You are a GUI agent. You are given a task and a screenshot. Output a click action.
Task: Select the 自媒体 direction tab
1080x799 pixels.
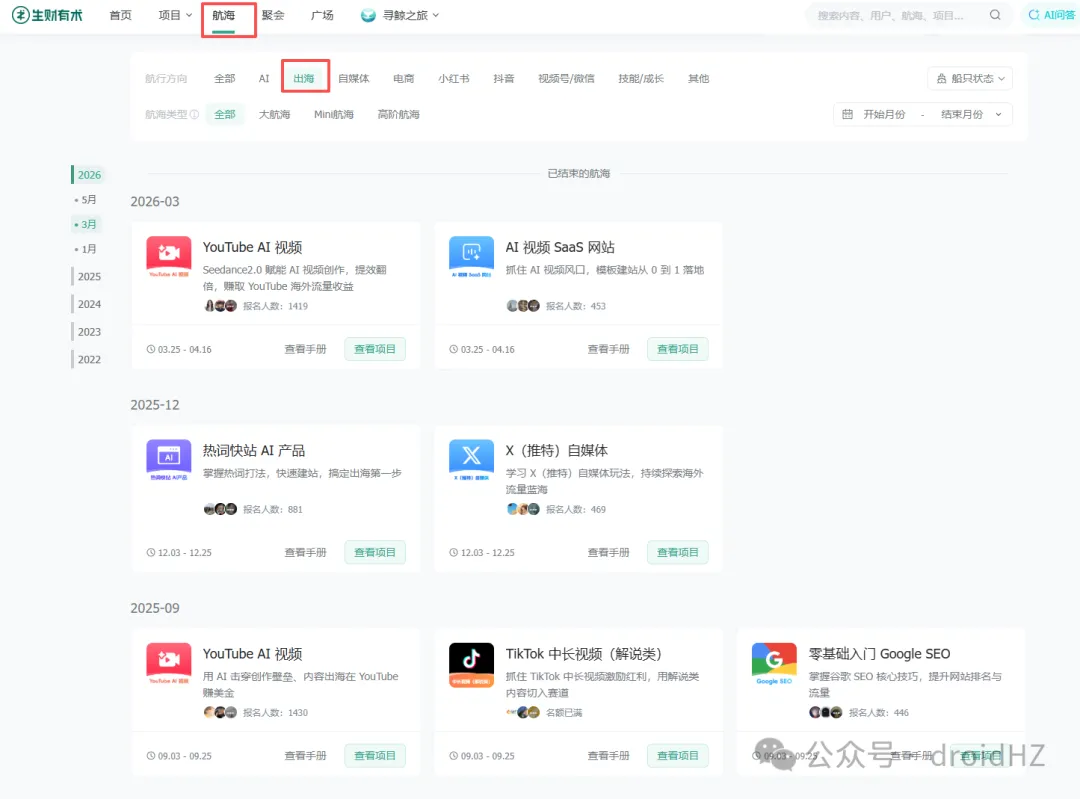click(x=353, y=79)
